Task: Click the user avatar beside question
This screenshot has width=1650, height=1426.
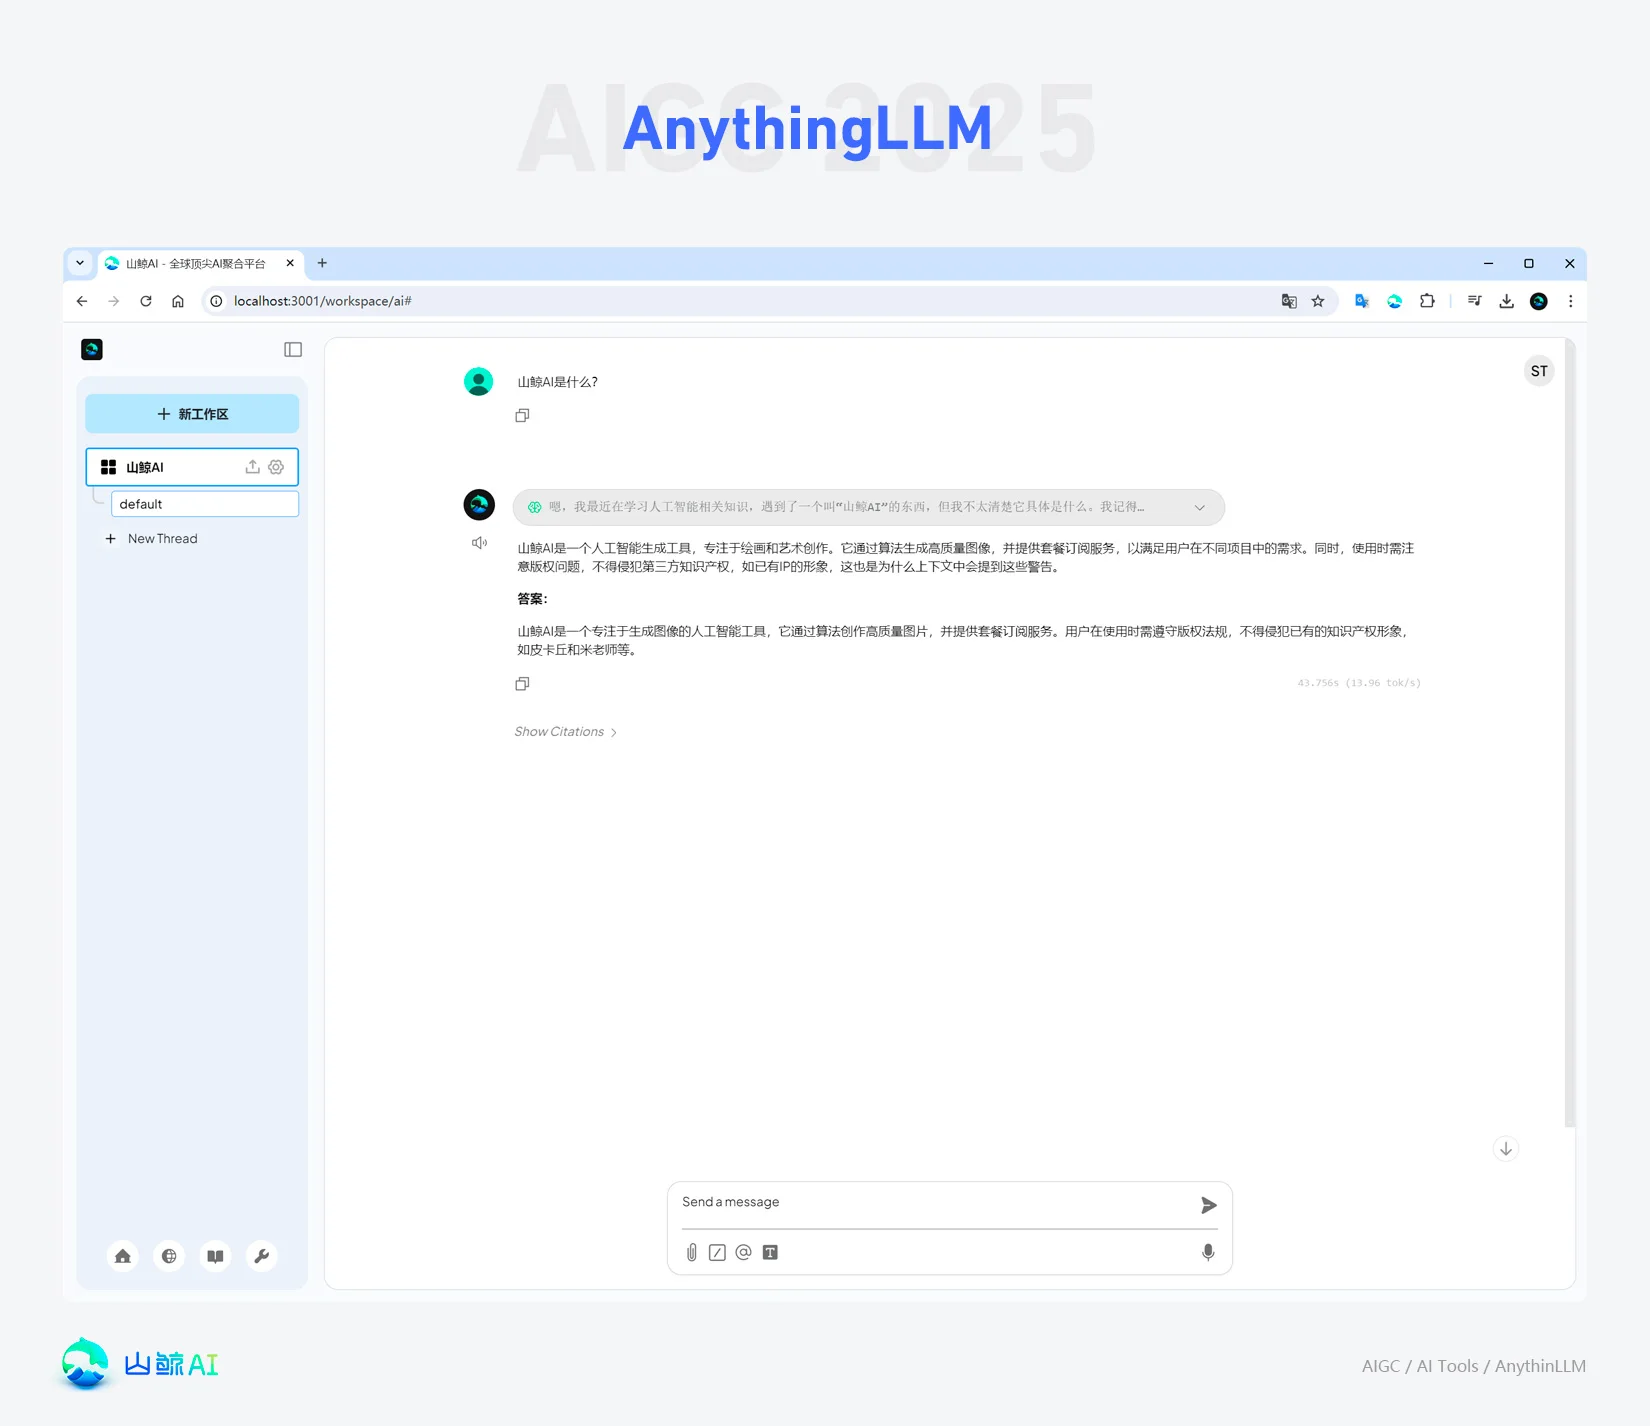Action: pos(479,382)
